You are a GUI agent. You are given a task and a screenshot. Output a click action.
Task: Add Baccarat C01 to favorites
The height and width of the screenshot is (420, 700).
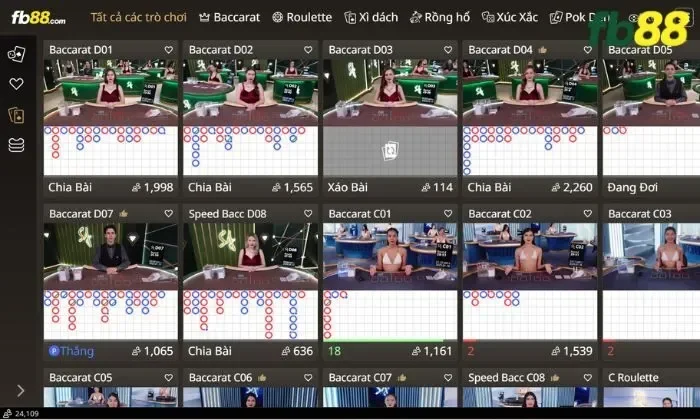448,214
